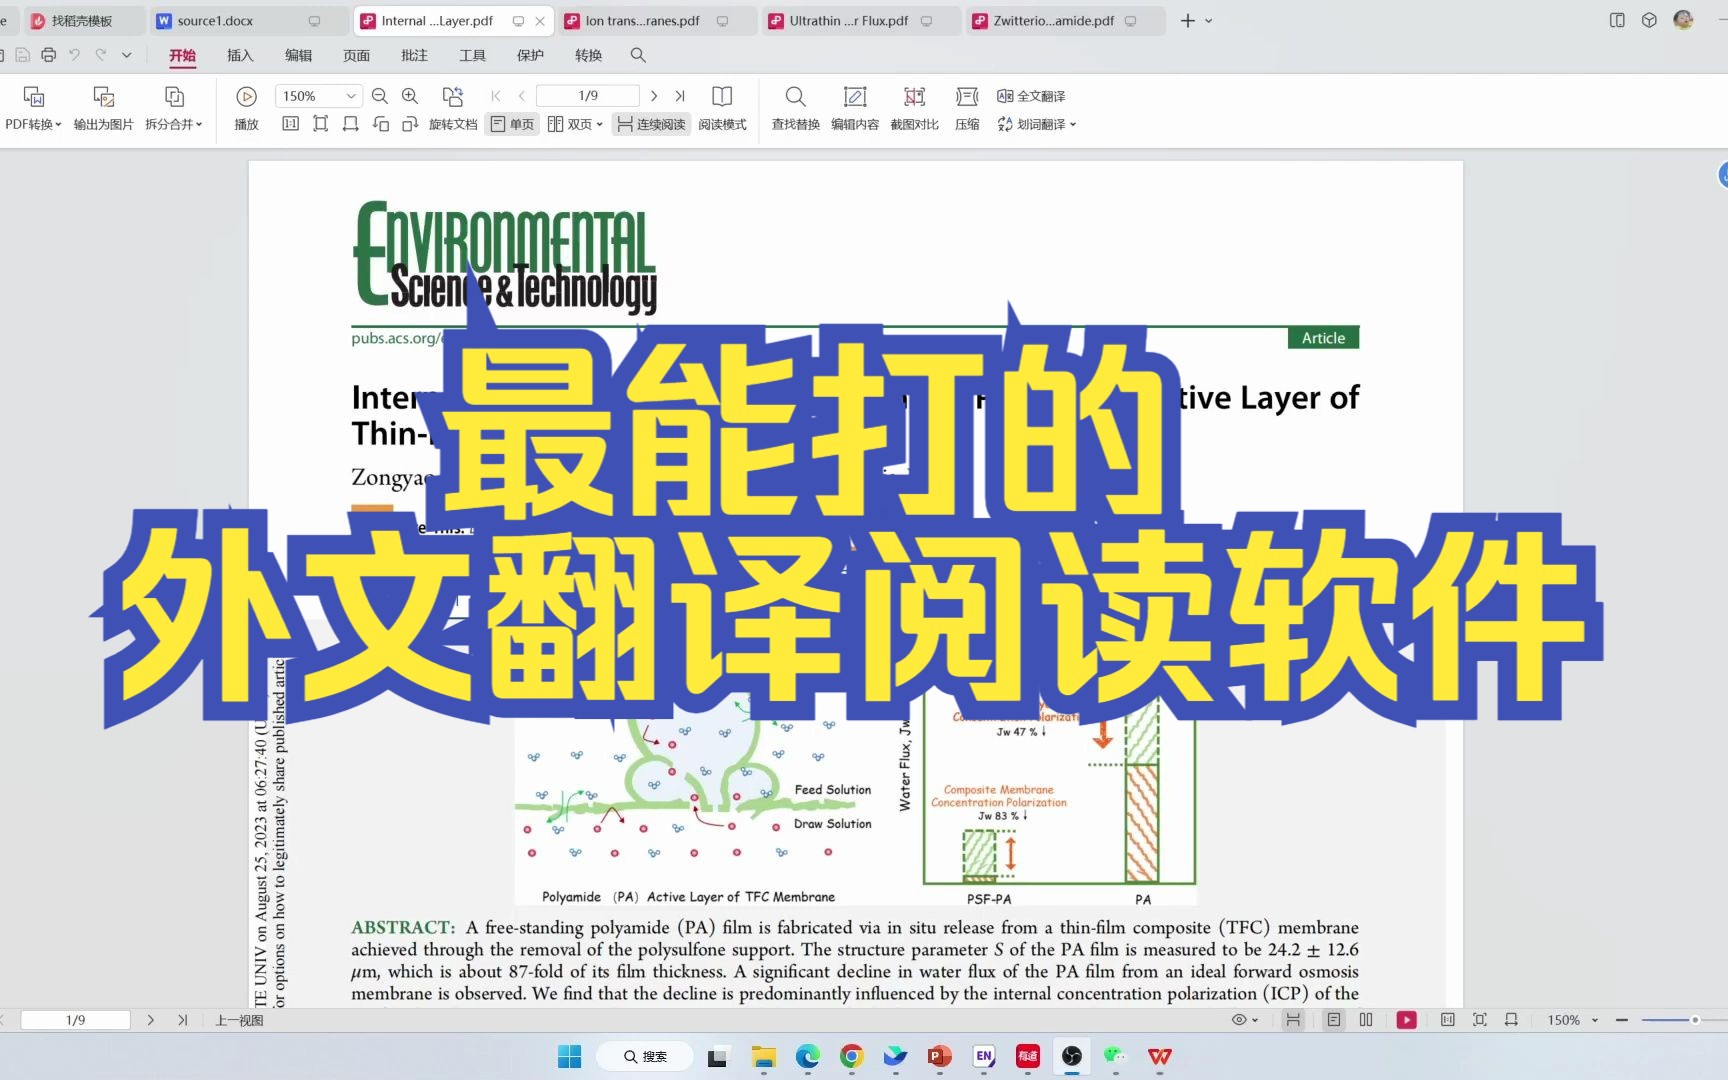Viewport: 1728px width, 1080px height.
Task: Expand eye mode dropdown arrow in status bar
Action: (x=1255, y=1020)
